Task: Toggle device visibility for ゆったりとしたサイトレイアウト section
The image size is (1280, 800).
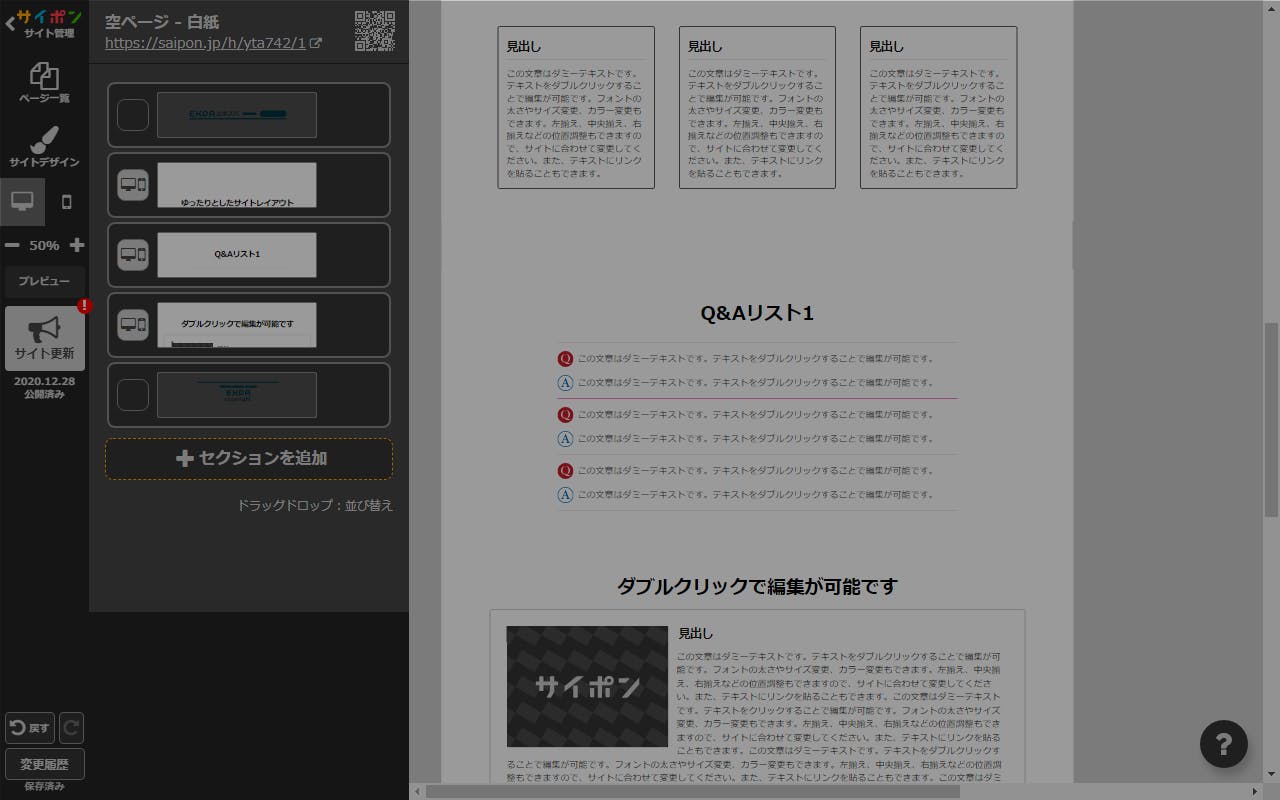Action: click(133, 185)
